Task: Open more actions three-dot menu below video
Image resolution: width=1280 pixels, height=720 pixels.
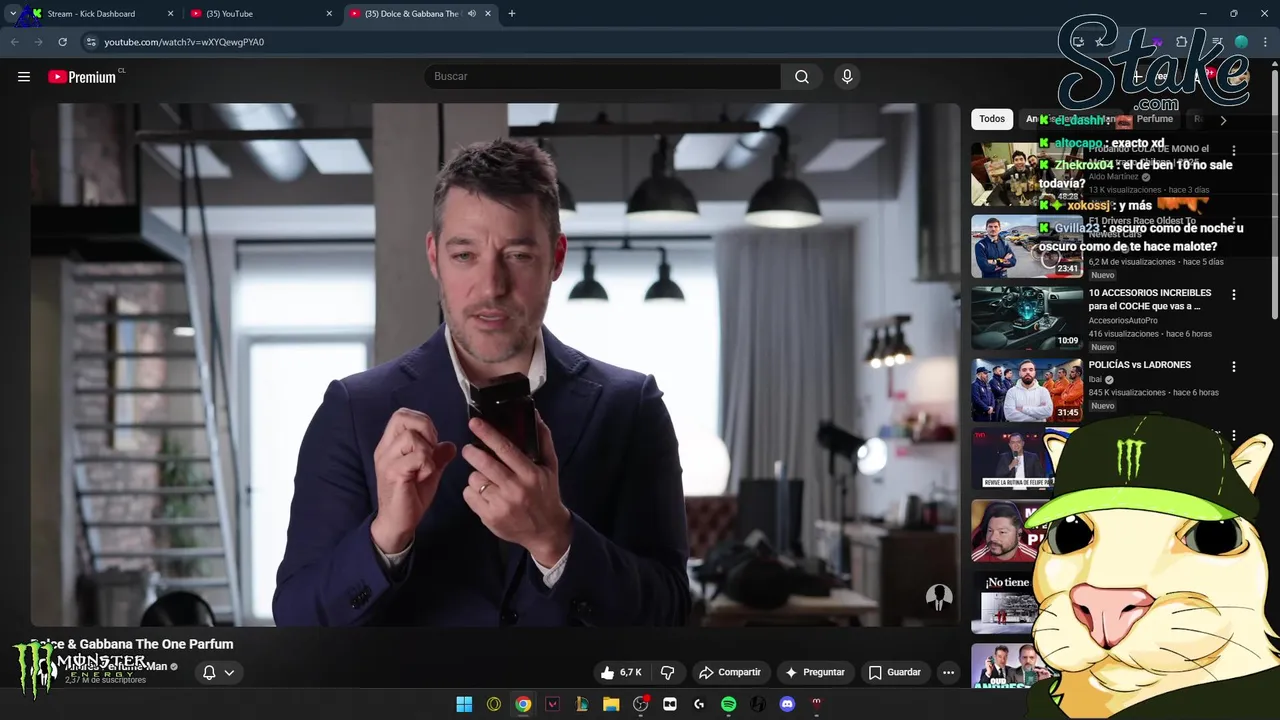Action: tap(949, 672)
